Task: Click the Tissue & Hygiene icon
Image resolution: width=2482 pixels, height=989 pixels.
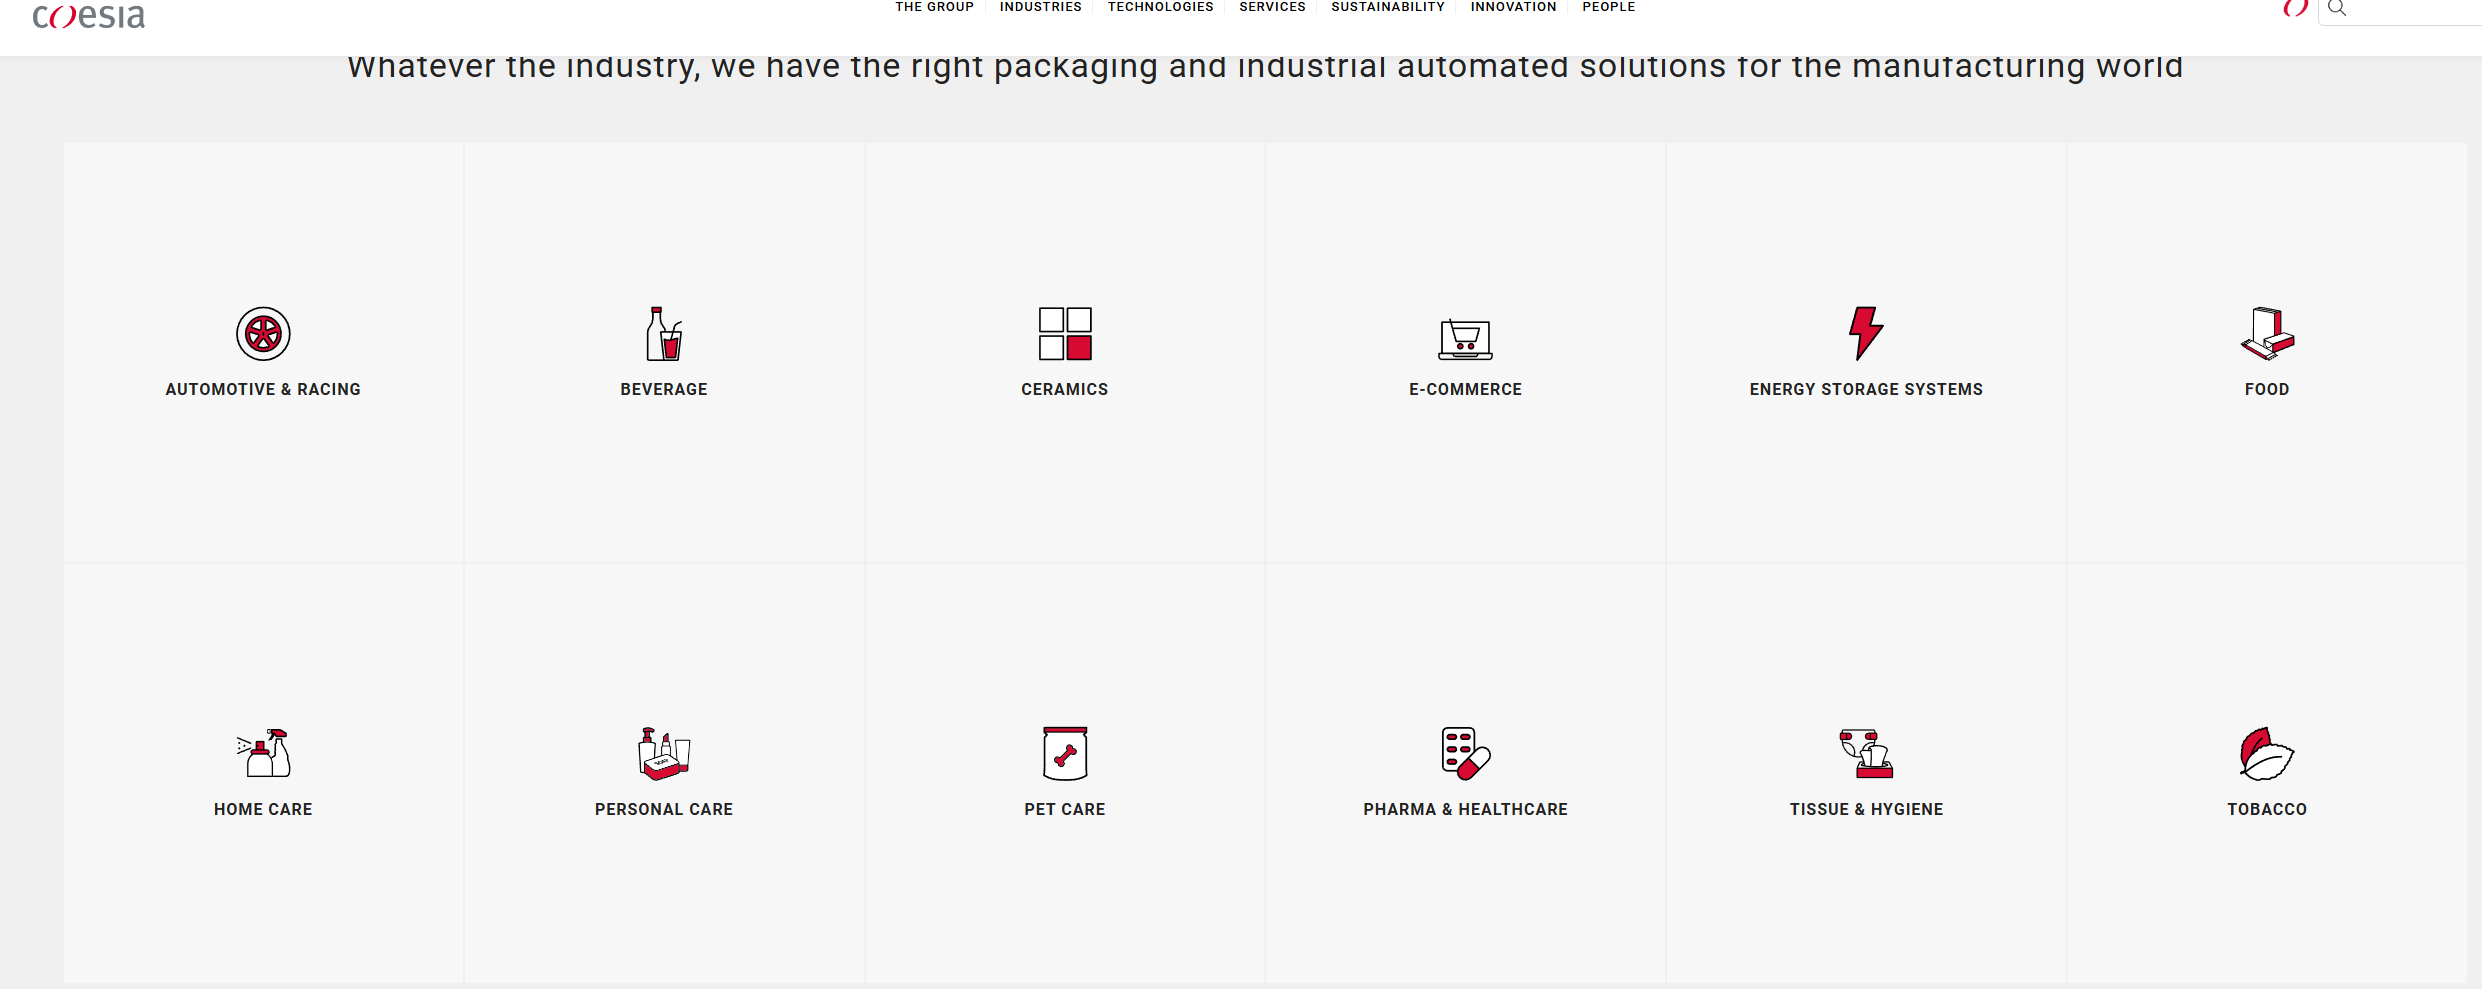Action: [1866, 753]
